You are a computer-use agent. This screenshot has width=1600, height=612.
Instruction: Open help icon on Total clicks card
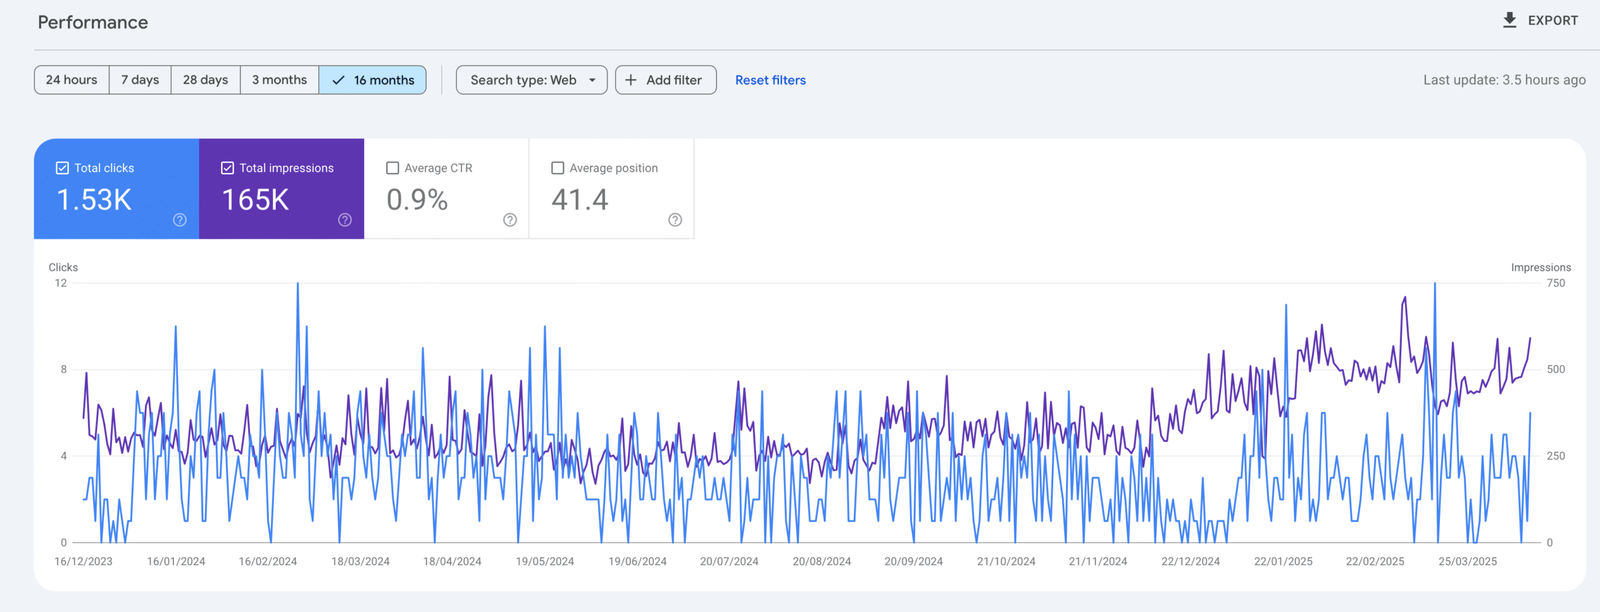coord(180,220)
